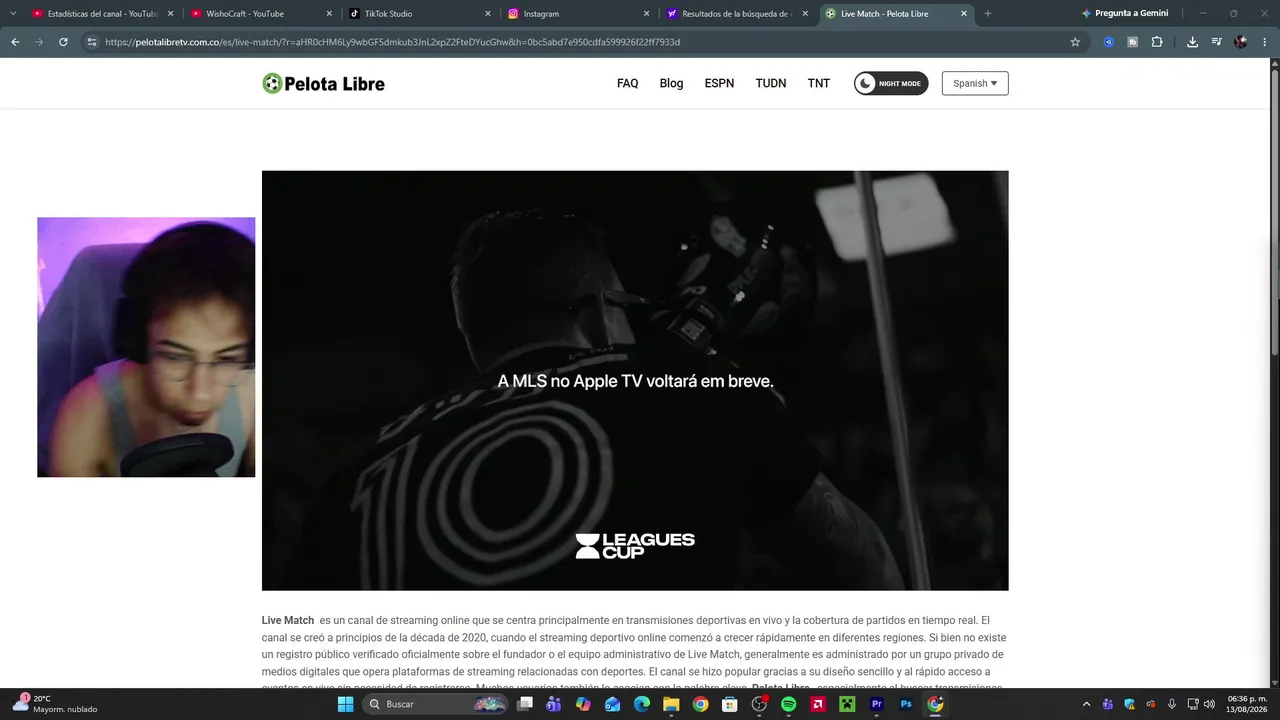The width and height of the screenshot is (1280, 720).
Task: Open Minecraft from the taskbar
Action: 847,704
